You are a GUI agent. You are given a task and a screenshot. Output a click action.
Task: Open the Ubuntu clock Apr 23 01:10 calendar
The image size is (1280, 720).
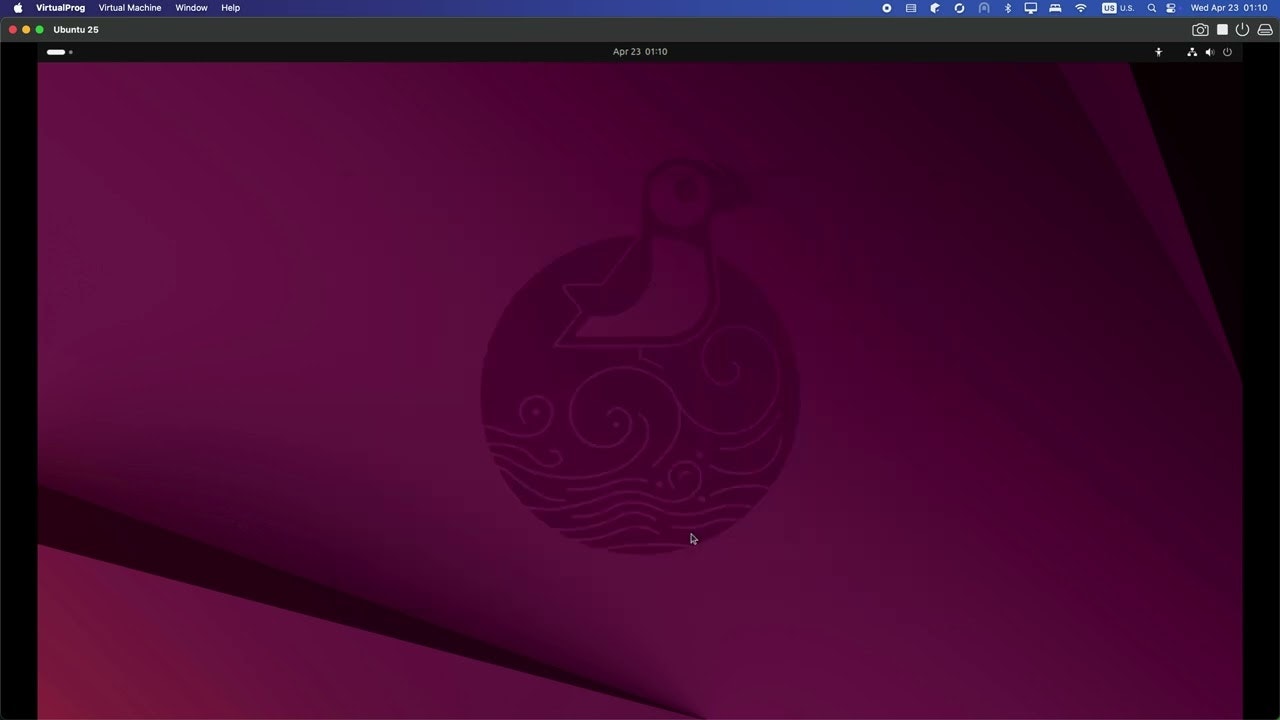click(640, 52)
